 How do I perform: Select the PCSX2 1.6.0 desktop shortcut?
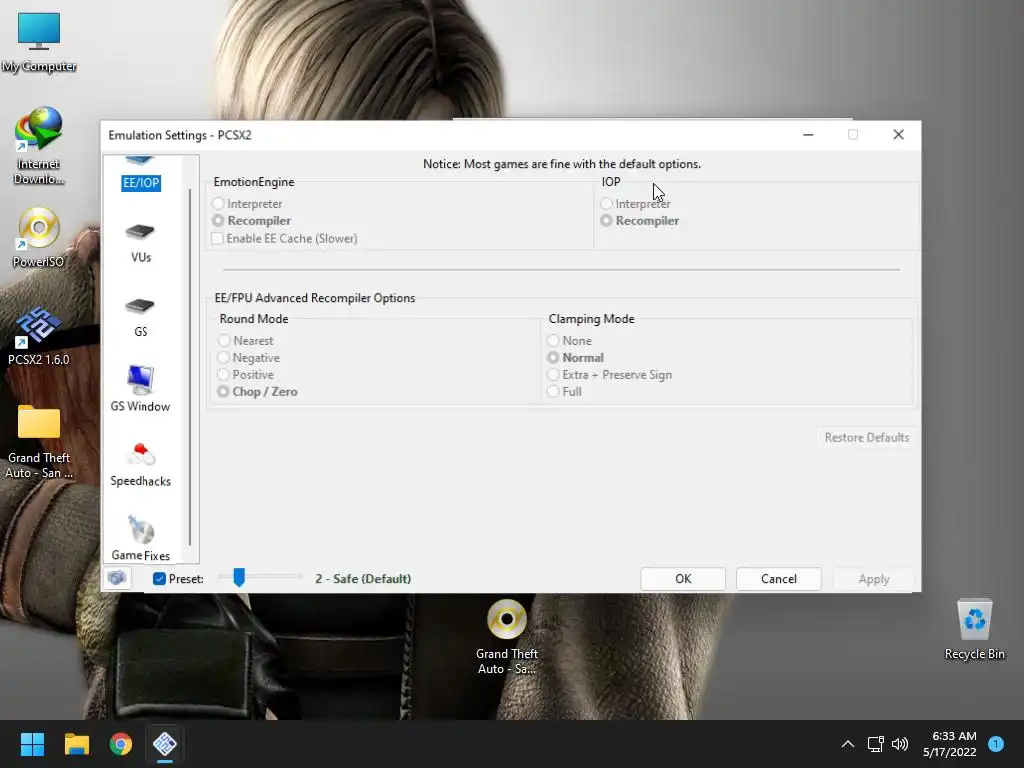point(39,336)
